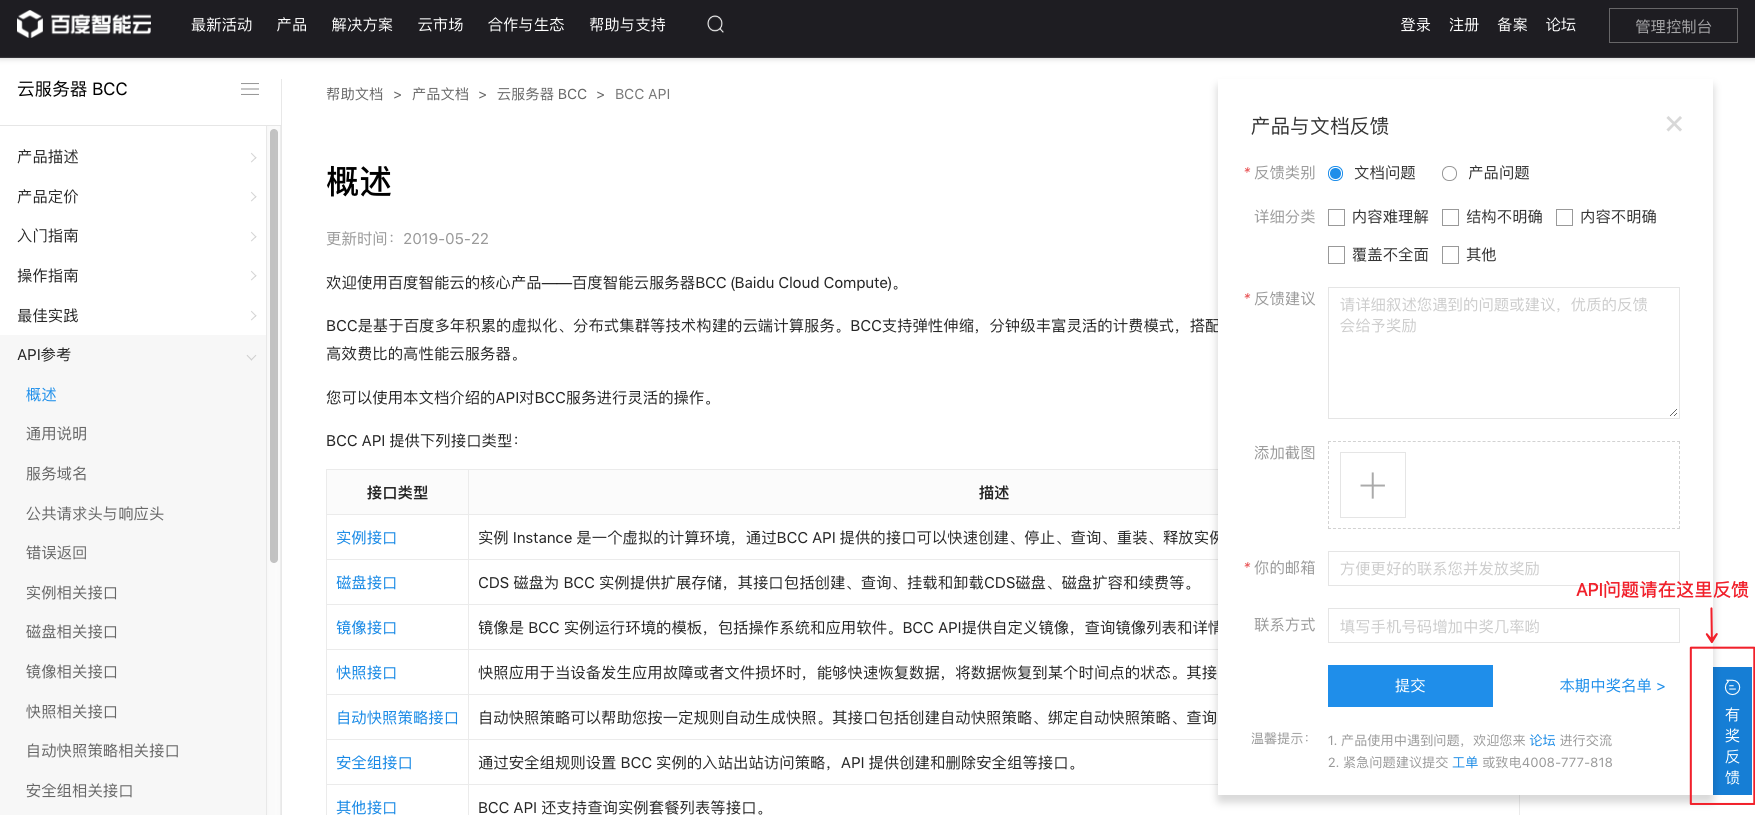This screenshot has width=1755, height=815.
Task: Click the plus icon to add screenshot
Action: [x=1373, y=485]
